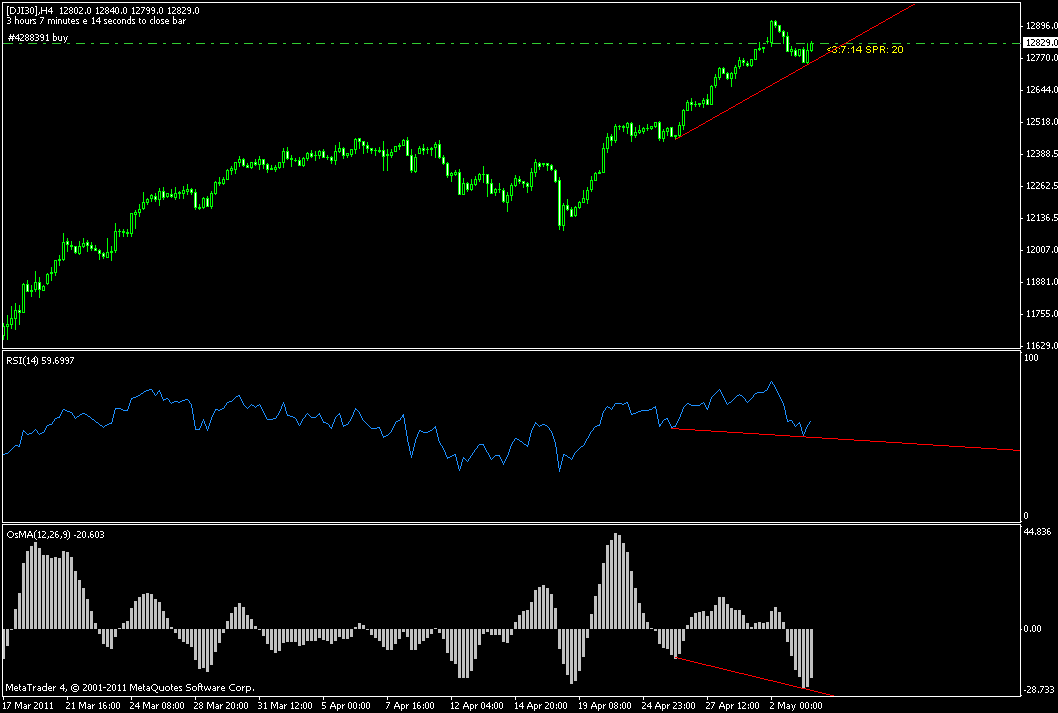Click the 12136.5 price axis label
The image size is (1058, 713).
pos(1040,218)
